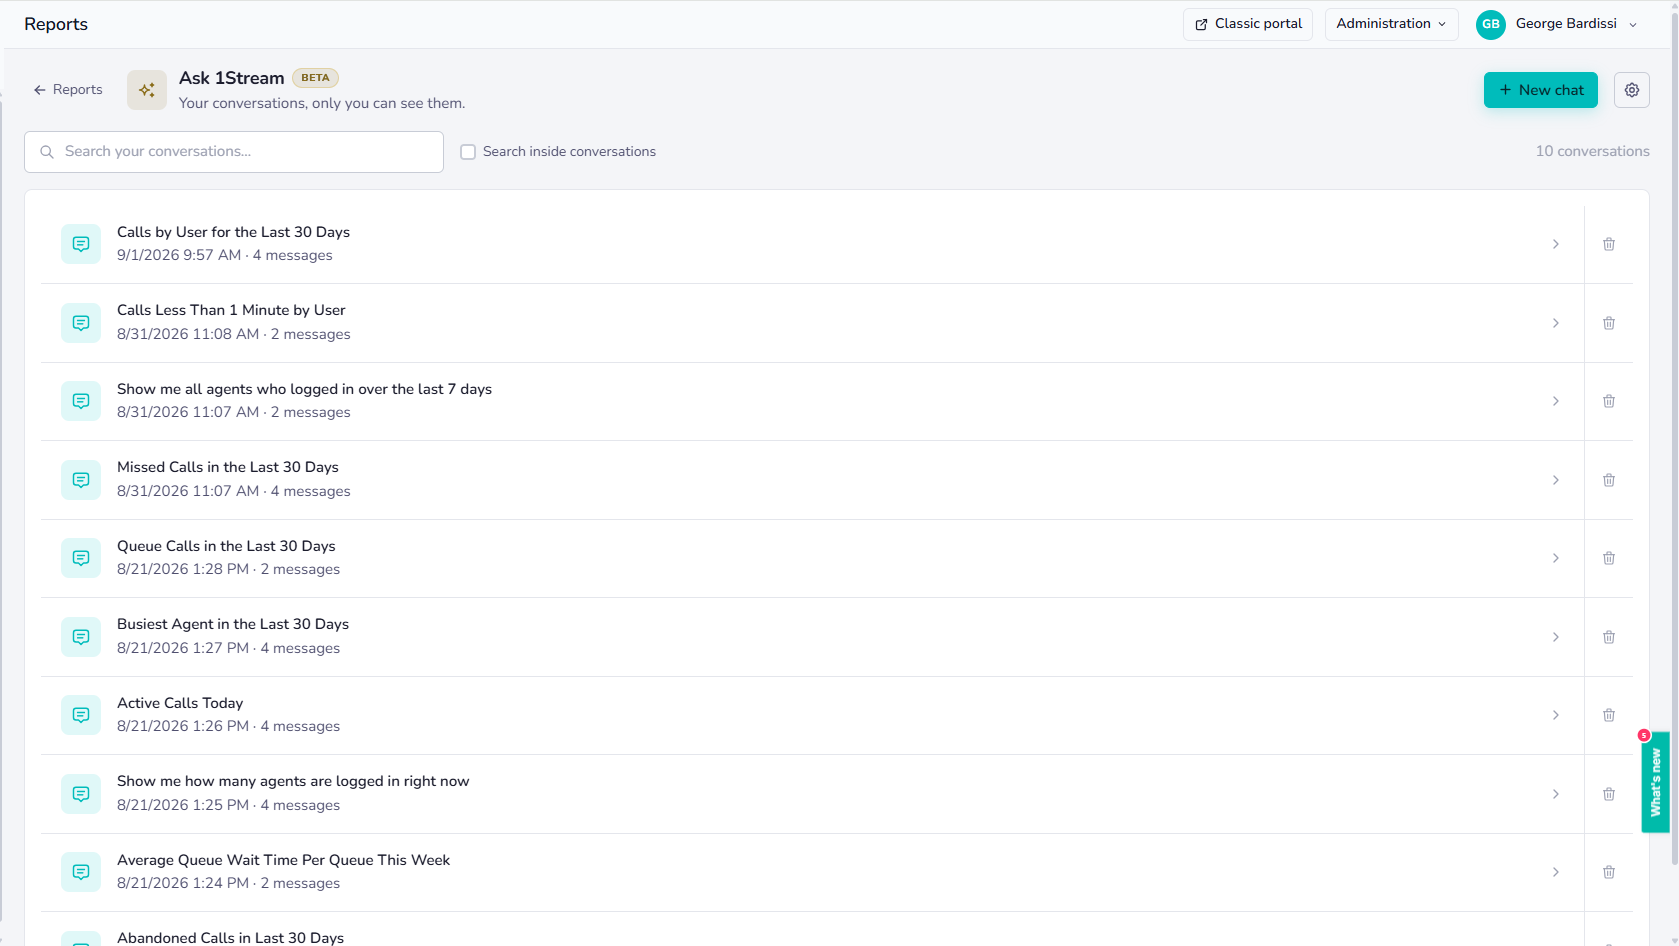Delete Busiest Agent conversation via trash icon
This screenshot has height=946, width=1679.
click(x=1609, y=637)
